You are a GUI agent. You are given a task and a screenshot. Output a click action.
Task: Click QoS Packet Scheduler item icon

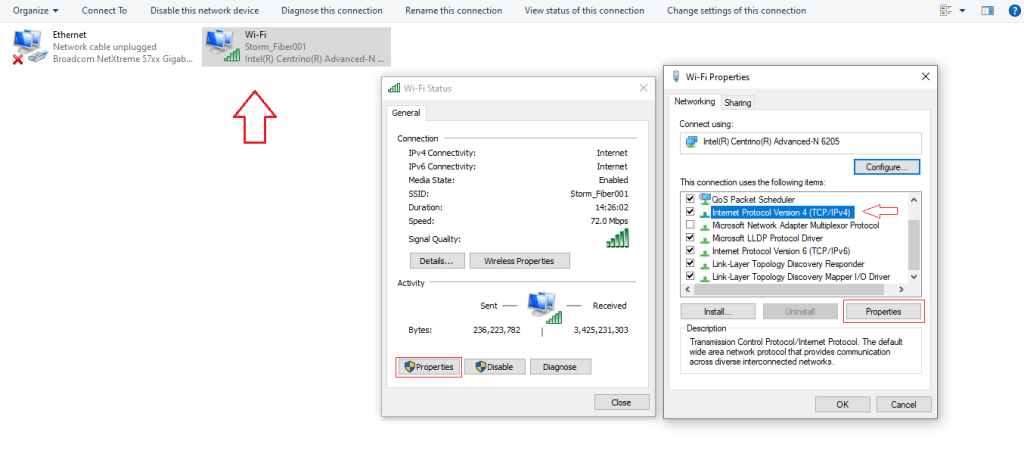point(705,198)
